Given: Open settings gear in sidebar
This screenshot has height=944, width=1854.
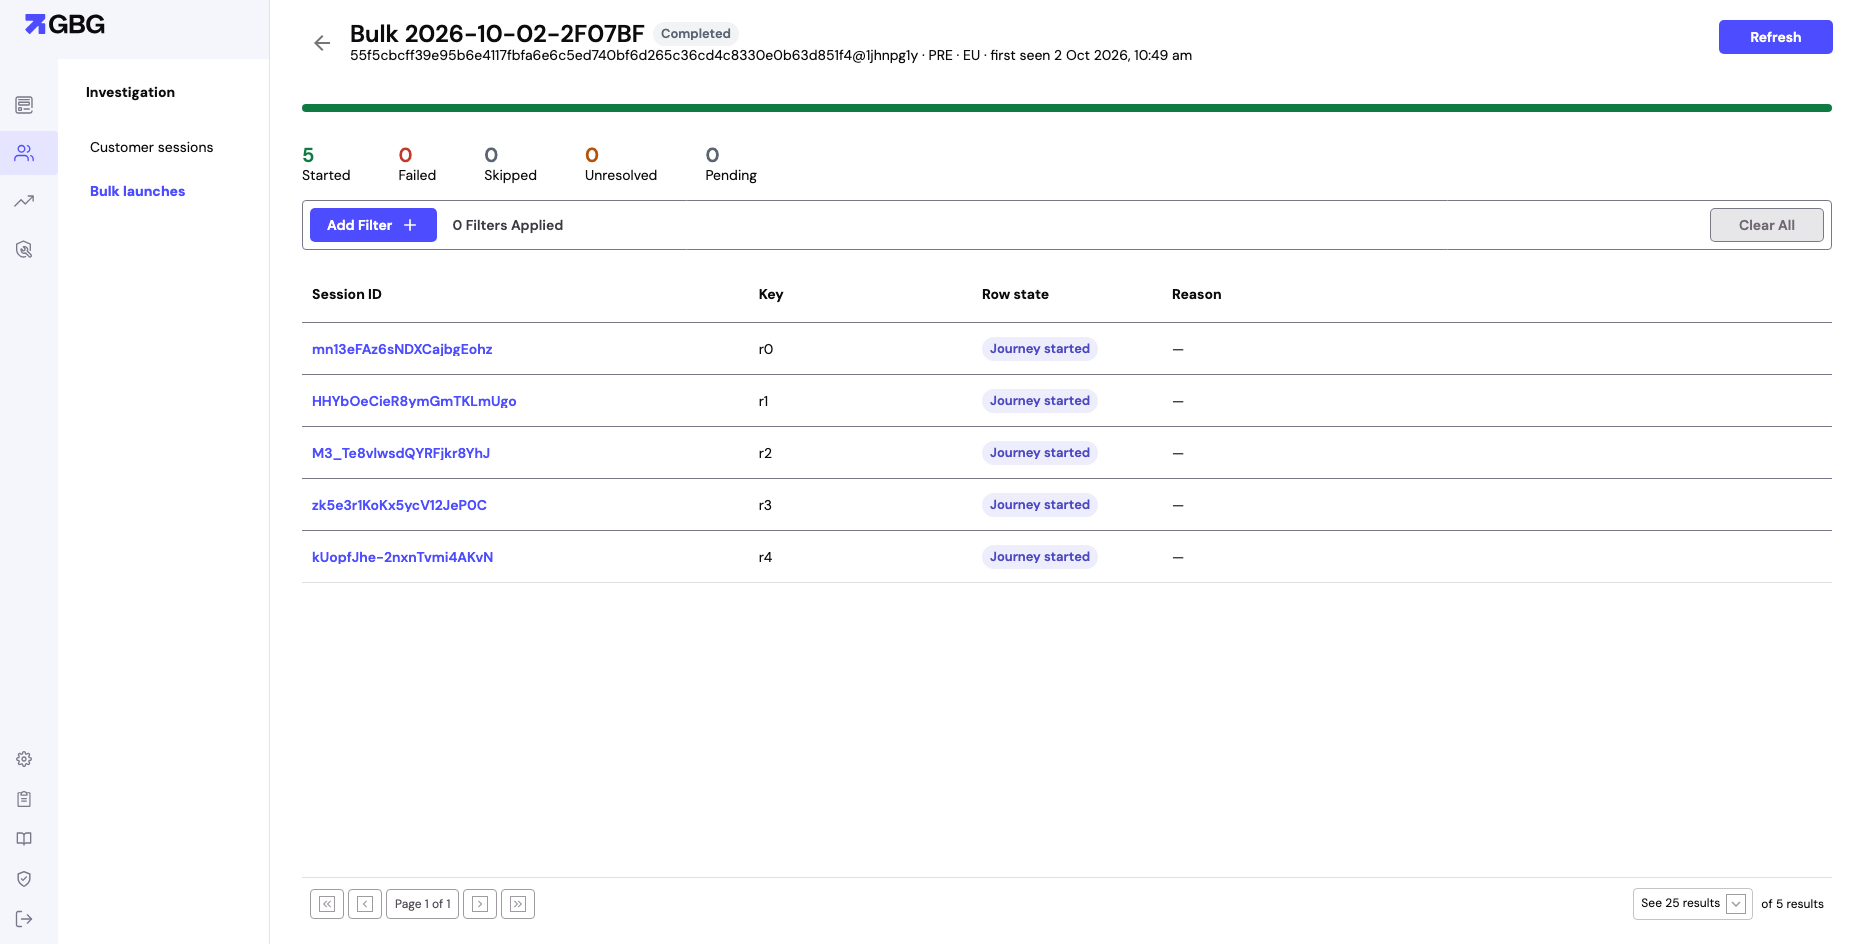Looking at the screenshot, I should click(24, 759).
